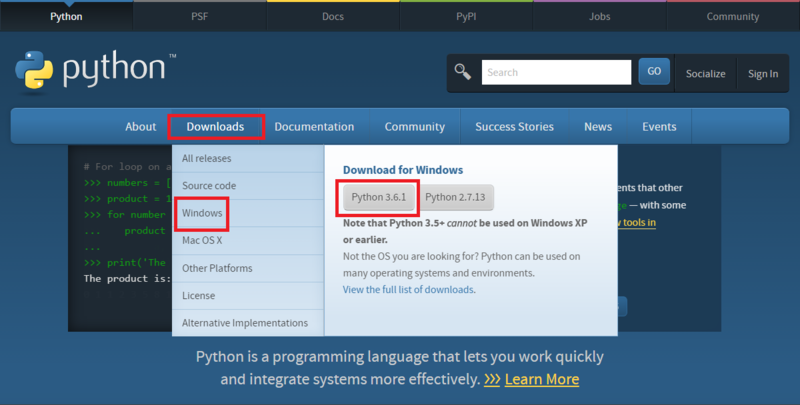Follow 'View the full list of downloads' link
The width and height of the screenshot is (800, 405).
coord(408,290)
